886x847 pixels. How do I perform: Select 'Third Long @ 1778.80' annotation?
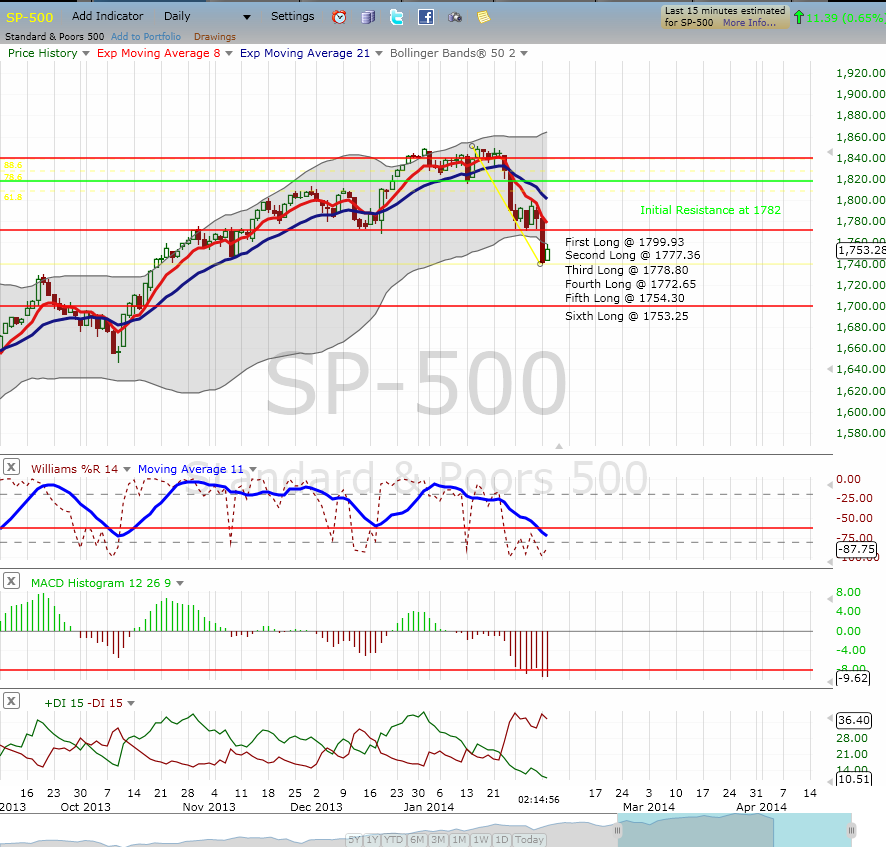(x=627, y=270)
